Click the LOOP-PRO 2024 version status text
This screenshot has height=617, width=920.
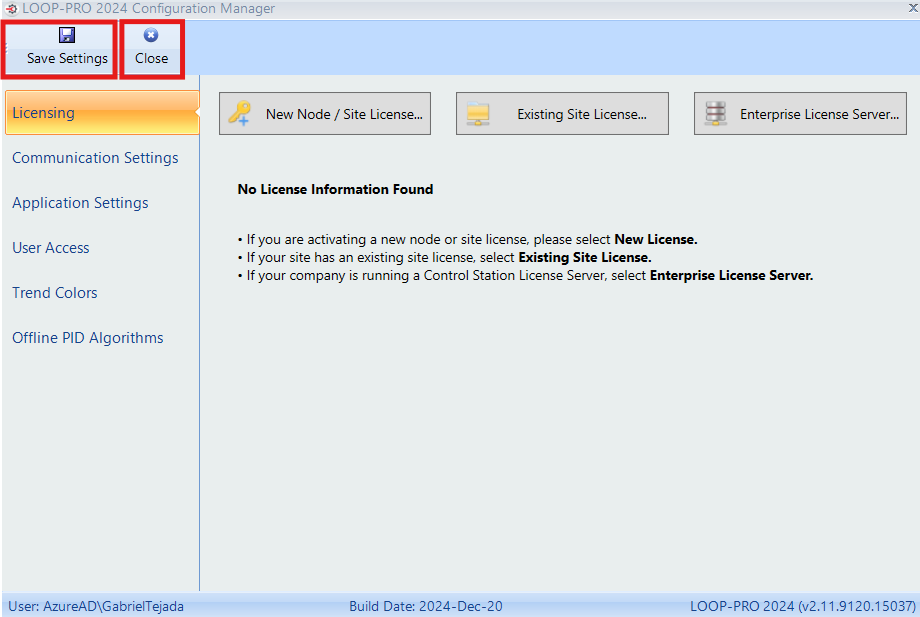pos(803,606)
